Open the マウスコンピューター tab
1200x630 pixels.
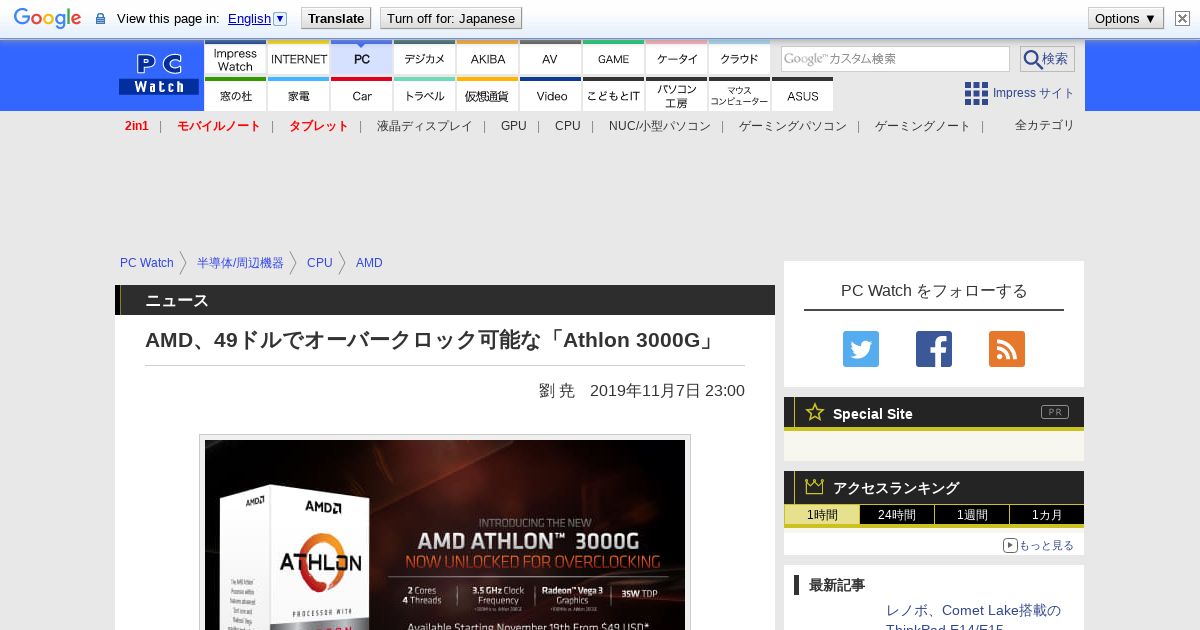coord(739,95)
